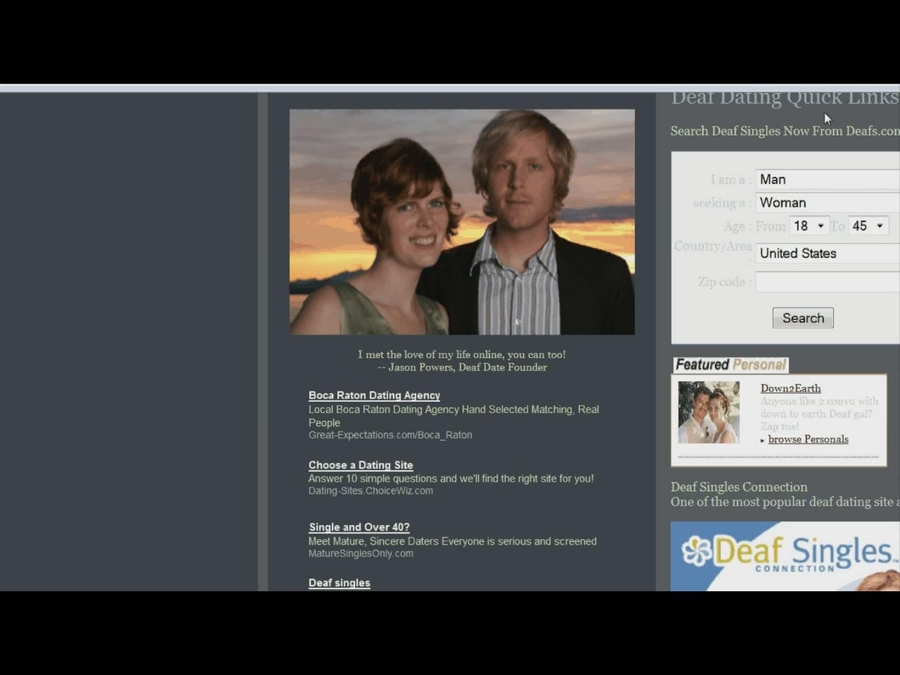The image size is (900, 675).
Task: Open the Boca Raton Dating Agency link
Action: pyautogui.click(x=374, y=395)
